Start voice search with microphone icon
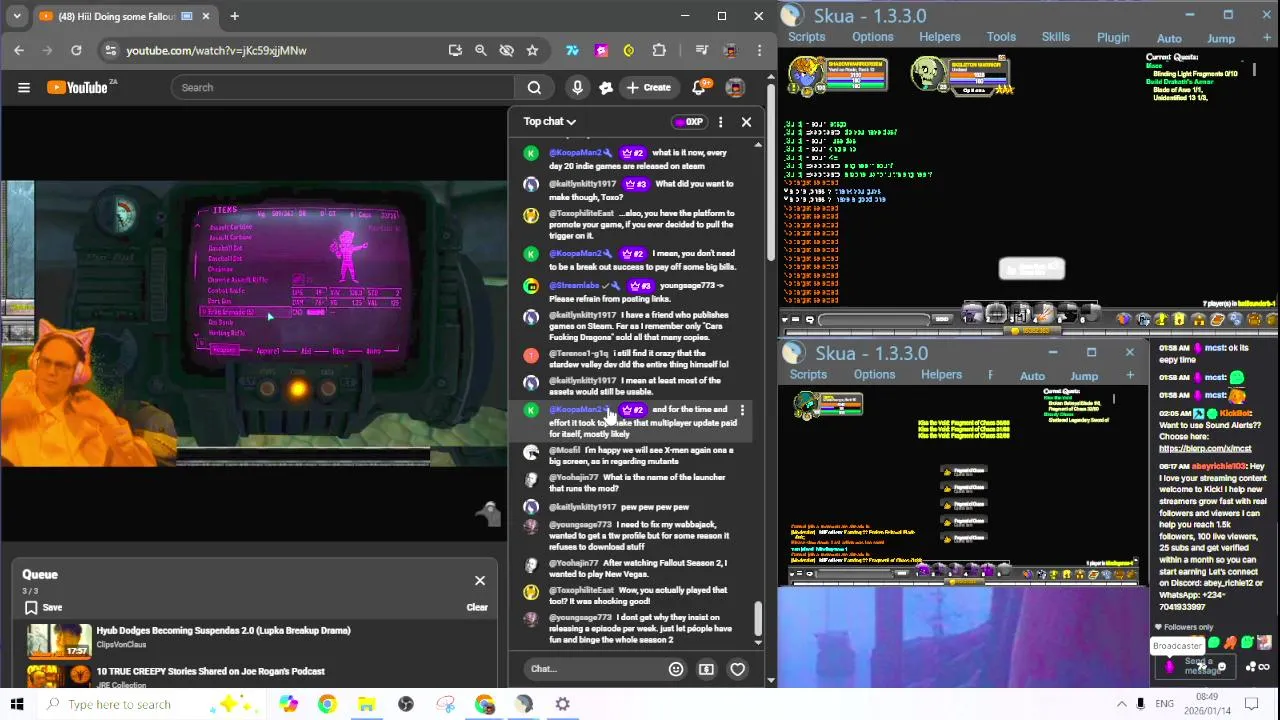The image size is (1280, 720). [577, 87]
